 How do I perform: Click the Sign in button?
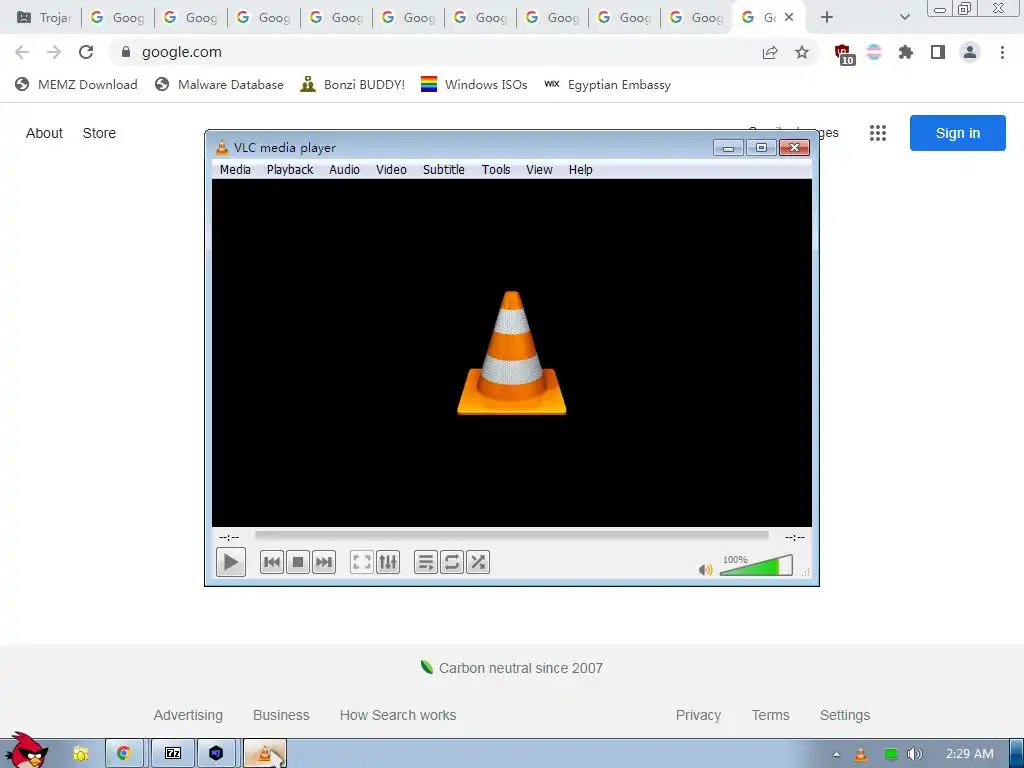coord(957,133)
